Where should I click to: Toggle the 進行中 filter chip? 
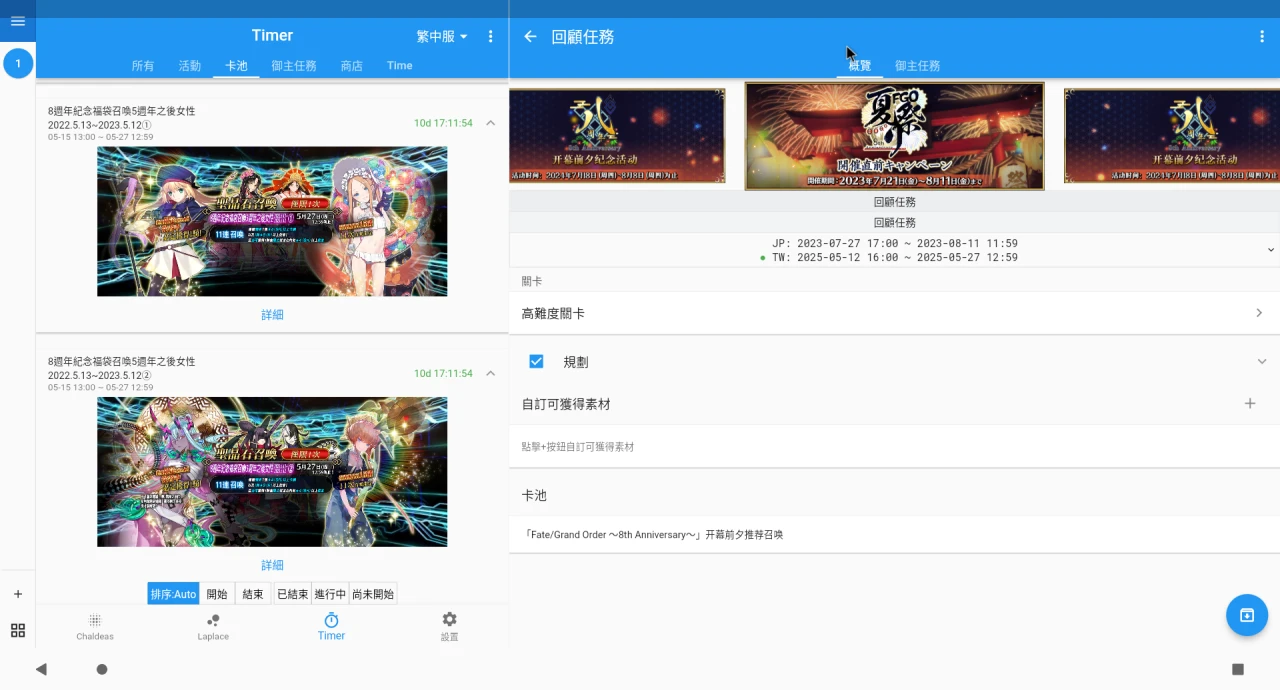(330, 594)
